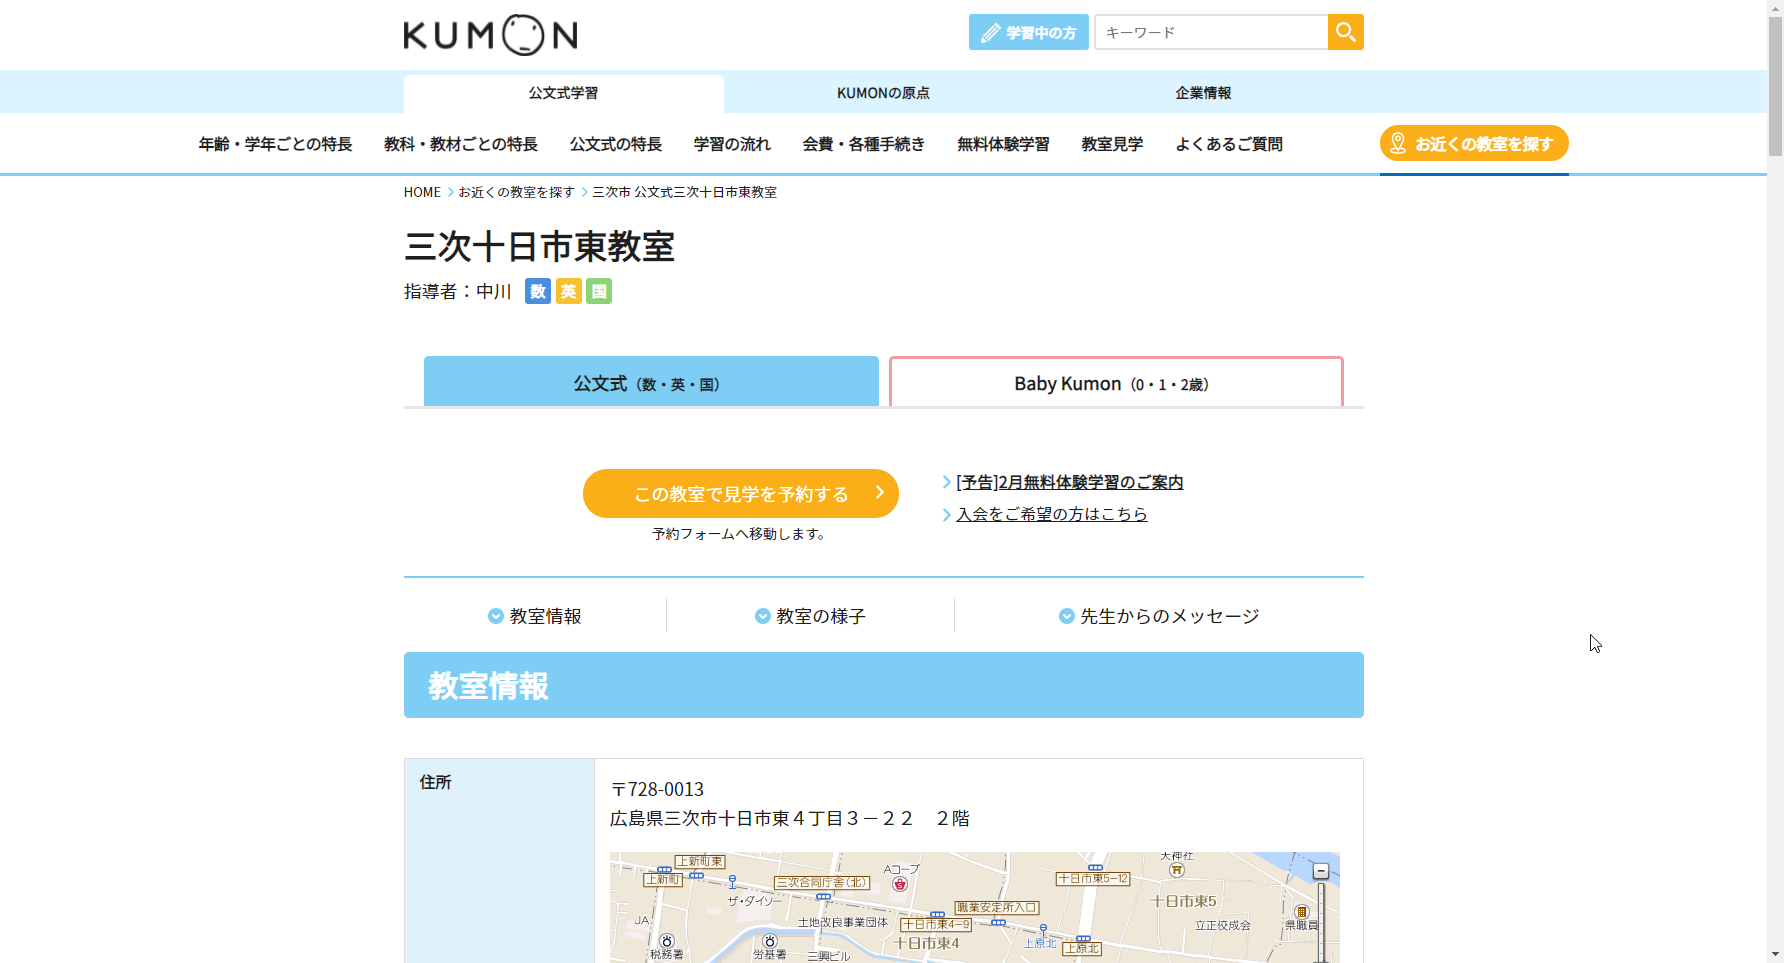Switch to the KUMONの原点 top tab
Screen dimensions: 1784x963
(x=884, y=93)
